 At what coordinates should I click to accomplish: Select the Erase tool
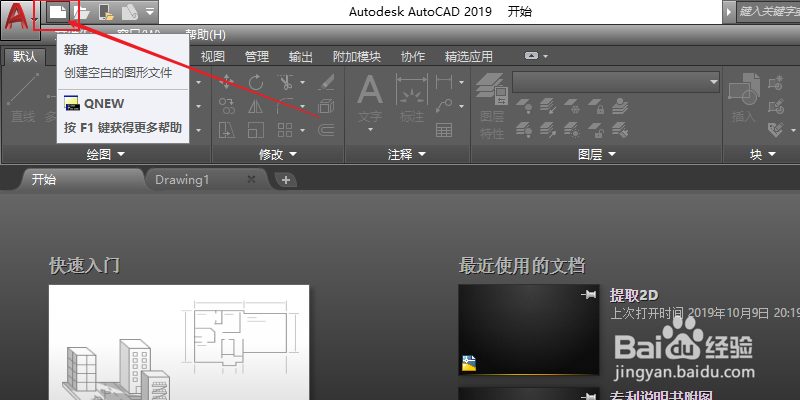pos(326,82)
